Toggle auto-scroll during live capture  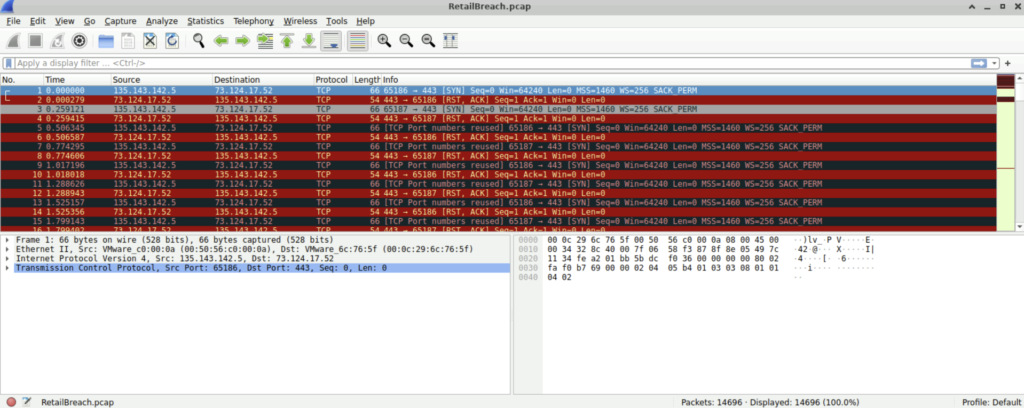[x=332, y=41]
